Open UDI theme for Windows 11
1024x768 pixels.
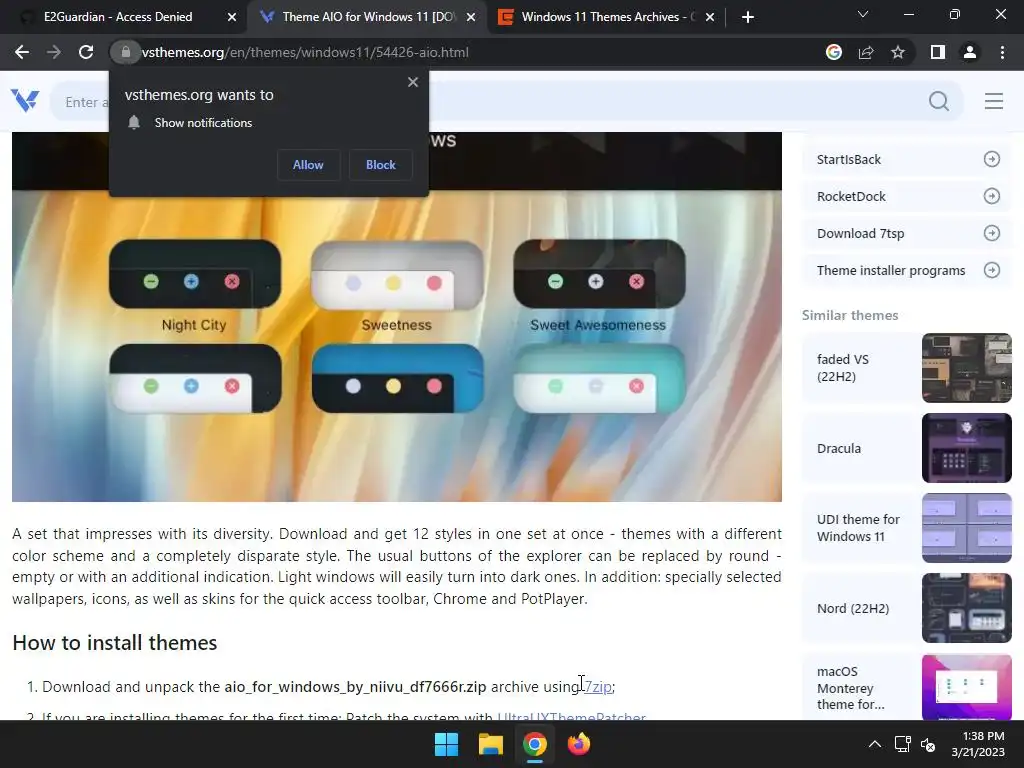(x=858, y=528)
